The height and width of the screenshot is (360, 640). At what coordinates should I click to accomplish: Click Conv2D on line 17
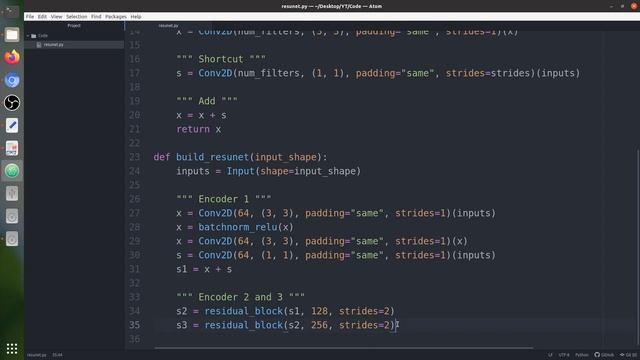215,73
